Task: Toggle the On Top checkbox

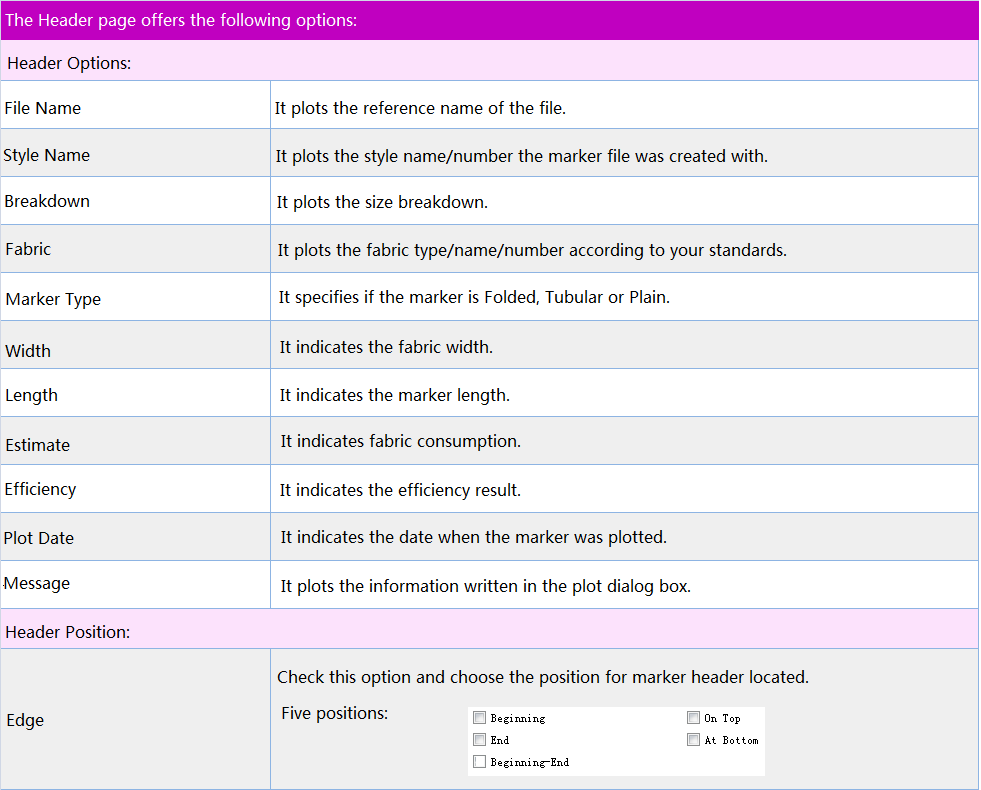Action: 693,718
